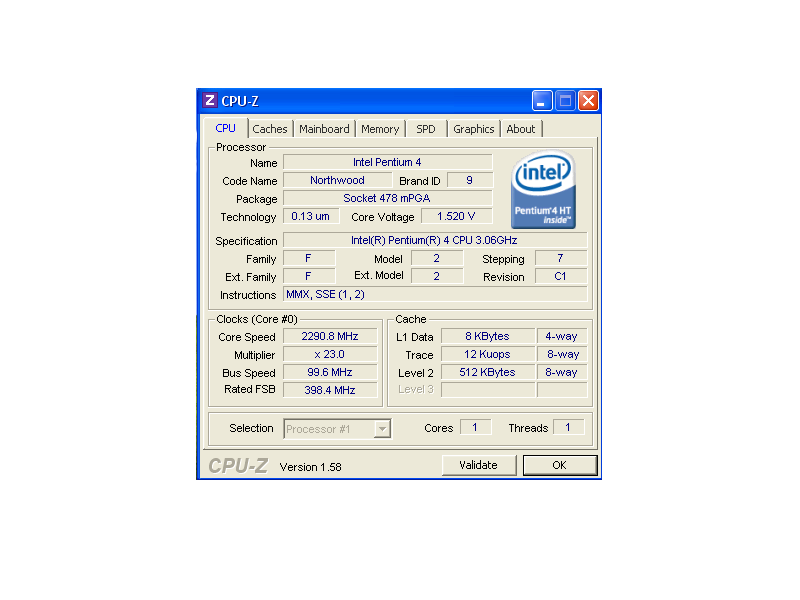Click the disabled maximize button

click(565, 101)
